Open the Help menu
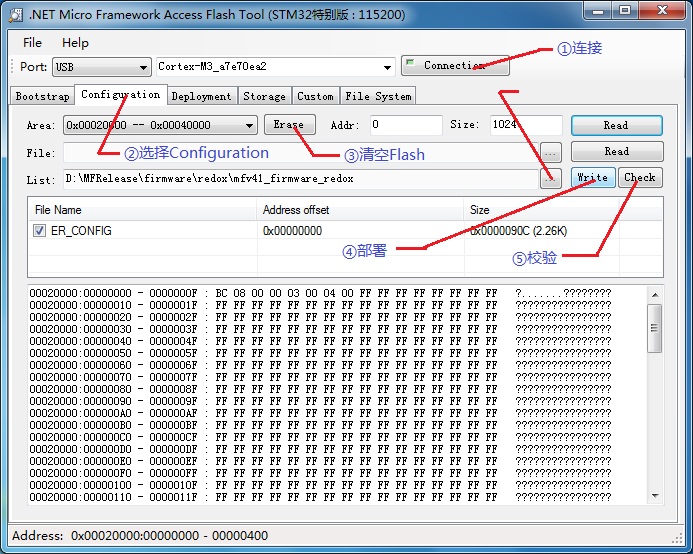This screenshot has width=693, height=554. [75, 43]
